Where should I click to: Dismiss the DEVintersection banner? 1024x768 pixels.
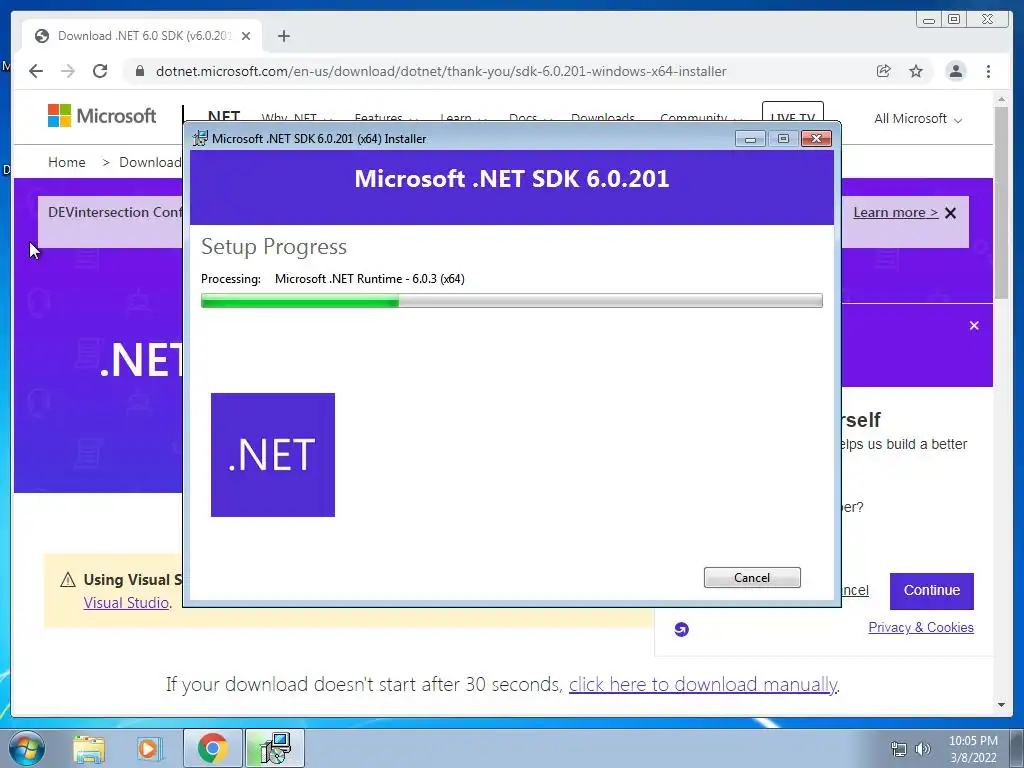tap(951, 213)
